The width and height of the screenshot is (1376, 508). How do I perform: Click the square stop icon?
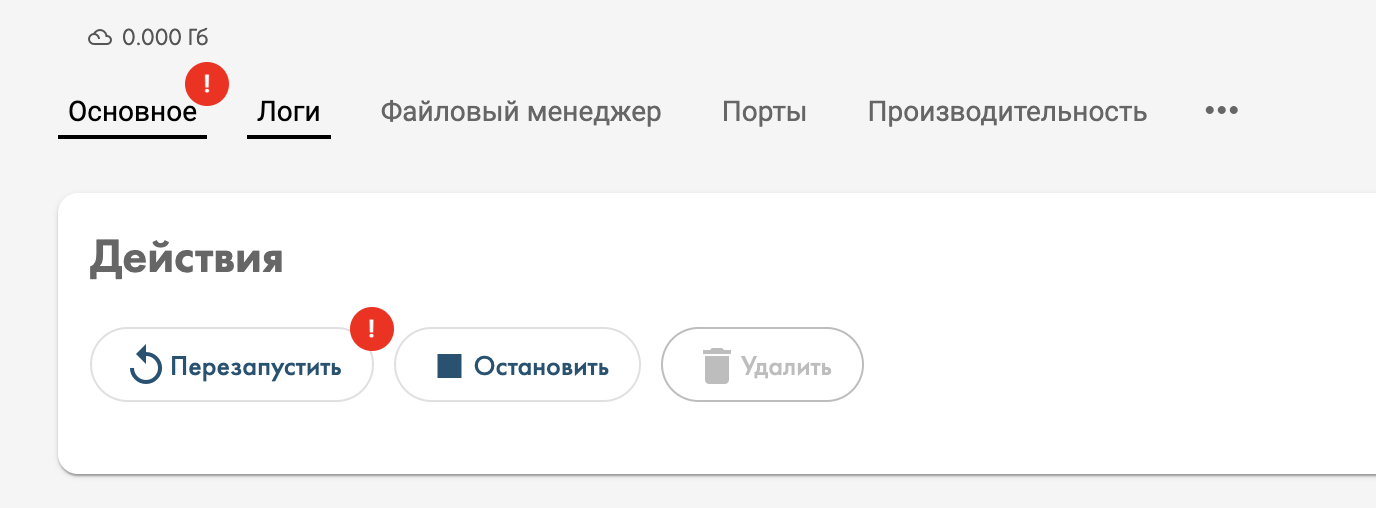[x=449, y=366]
